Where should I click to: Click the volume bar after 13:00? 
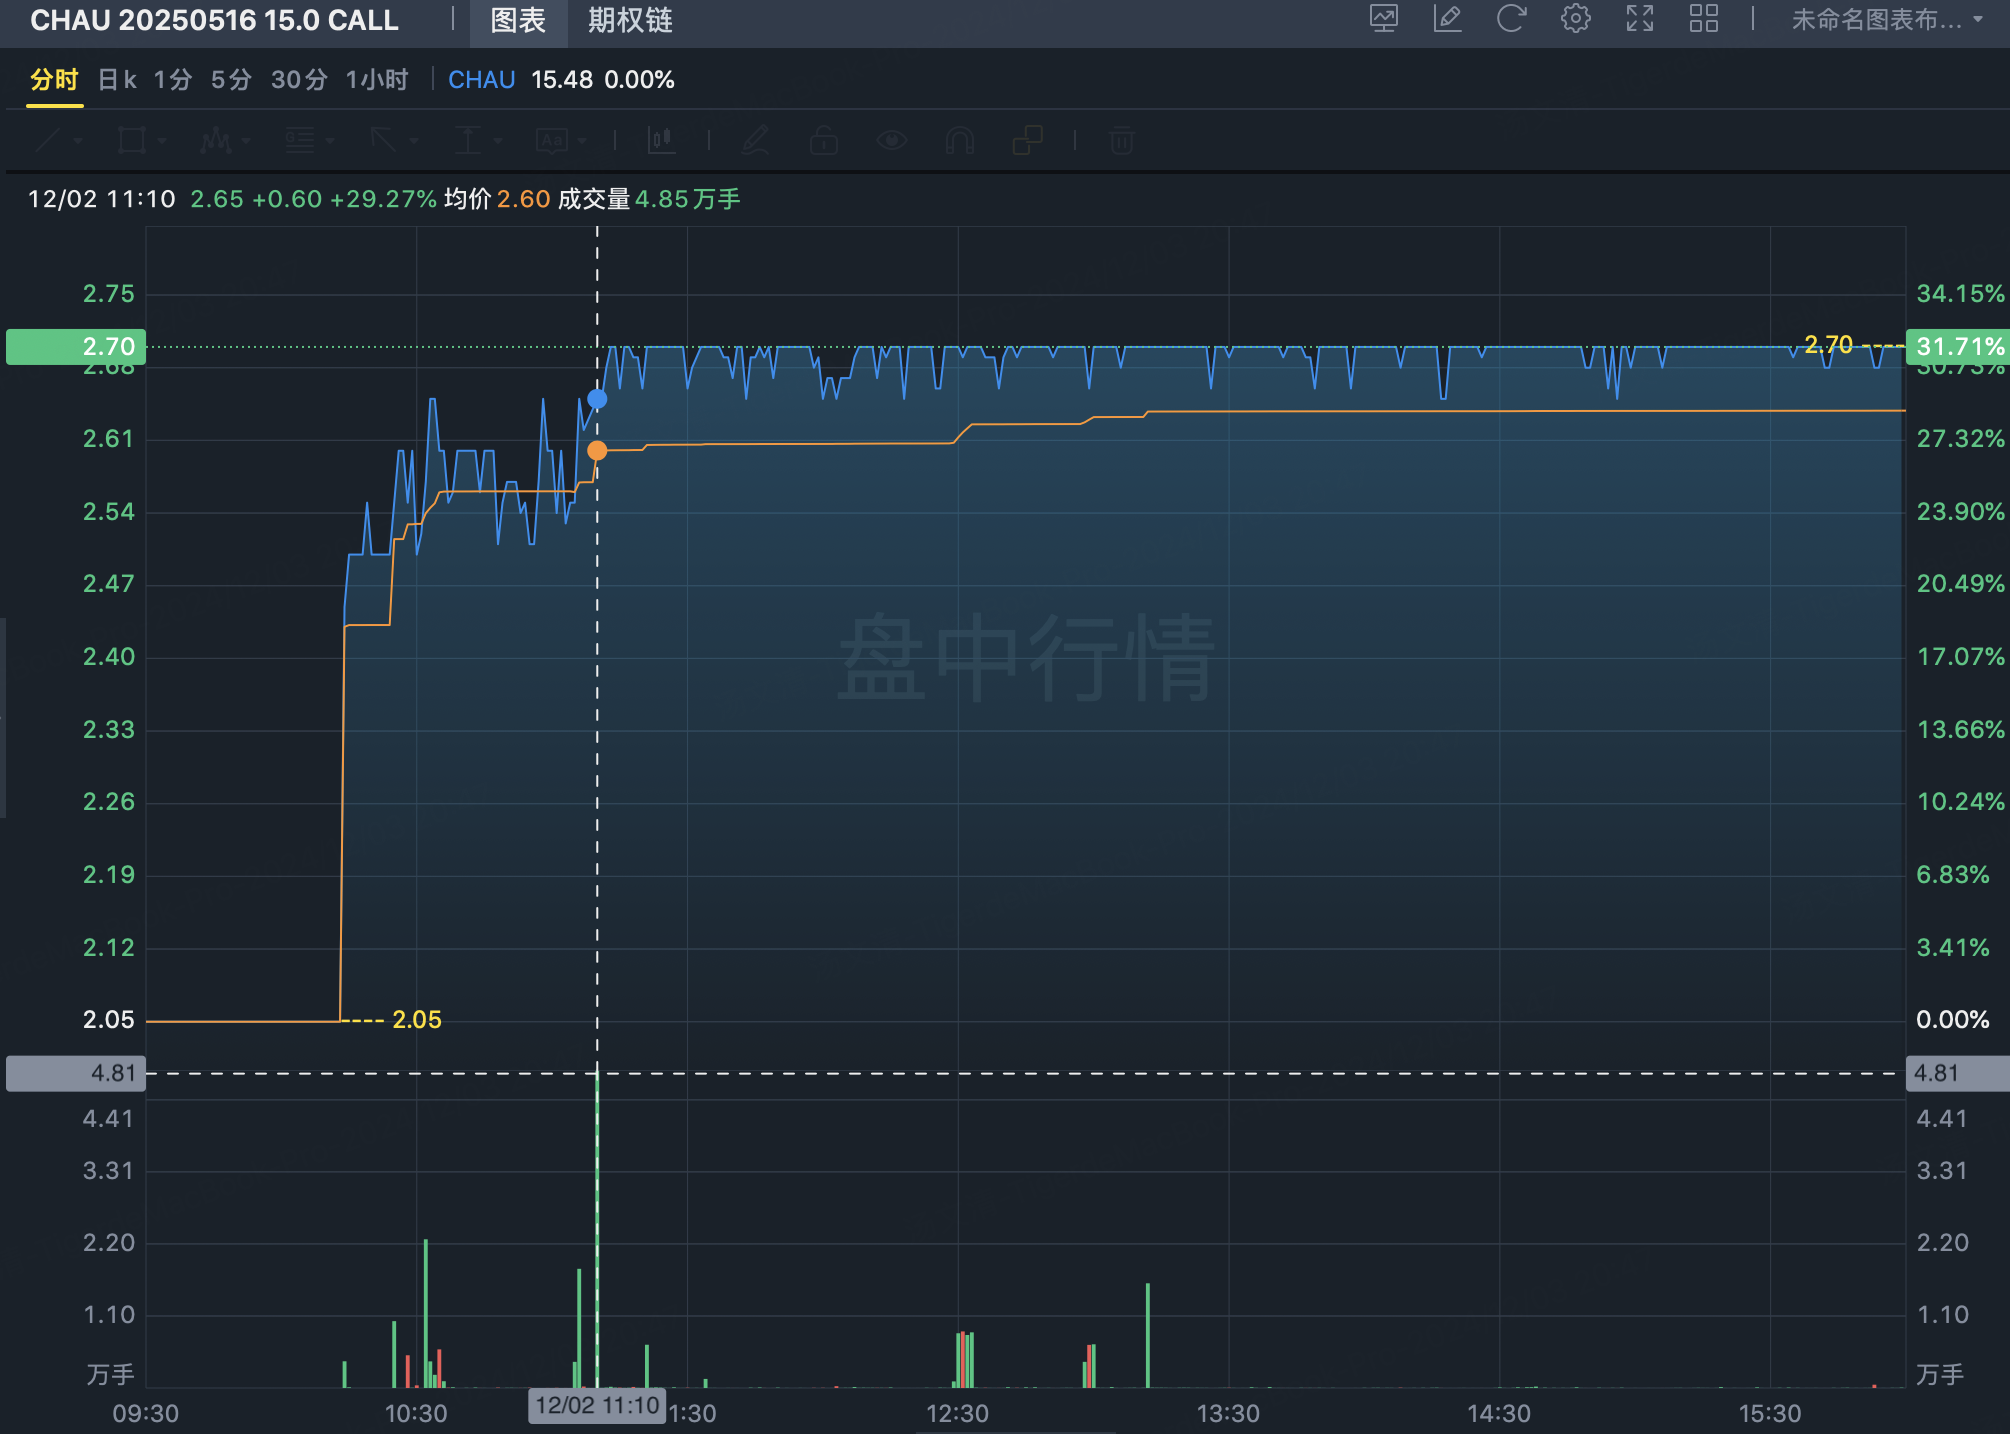1148,1335
